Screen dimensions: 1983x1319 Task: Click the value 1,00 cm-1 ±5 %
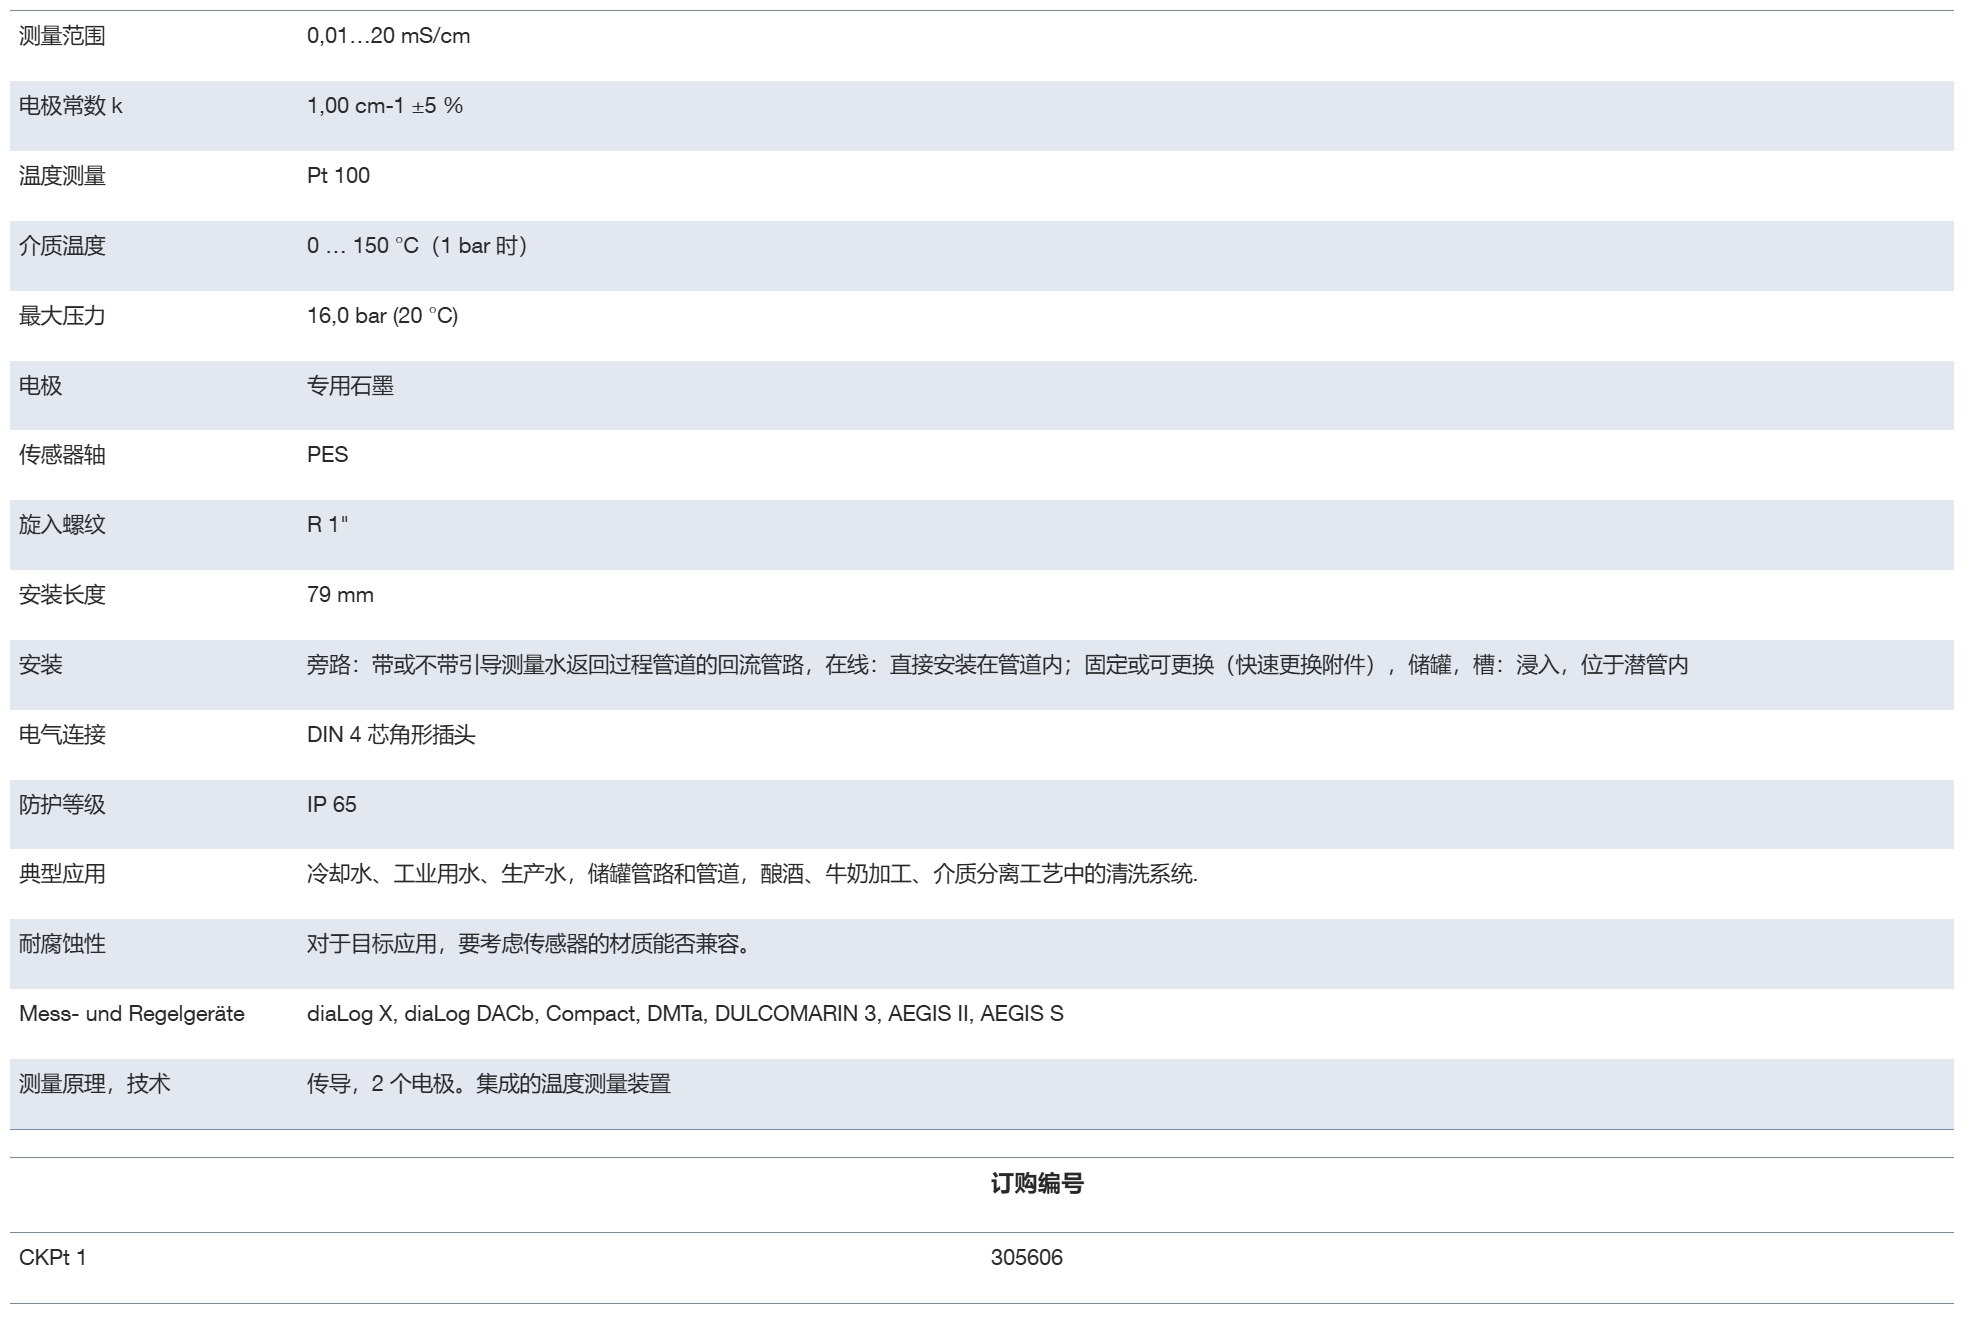pyautogui.click(x=385, y=106)
